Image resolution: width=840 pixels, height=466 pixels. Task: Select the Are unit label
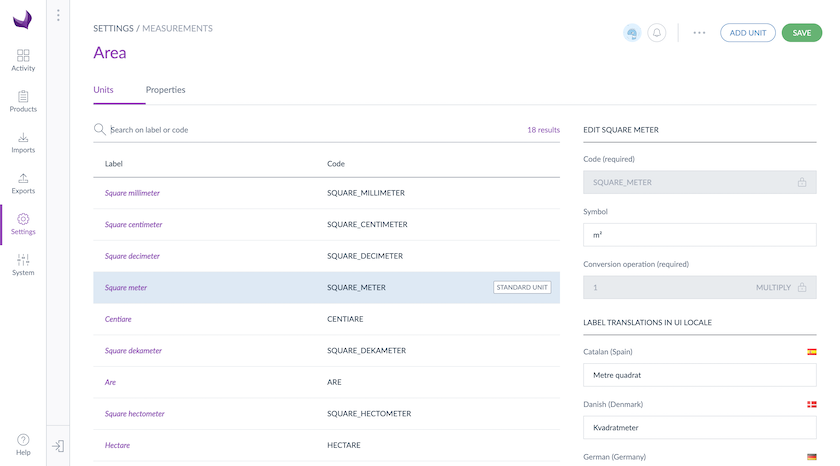110,382
